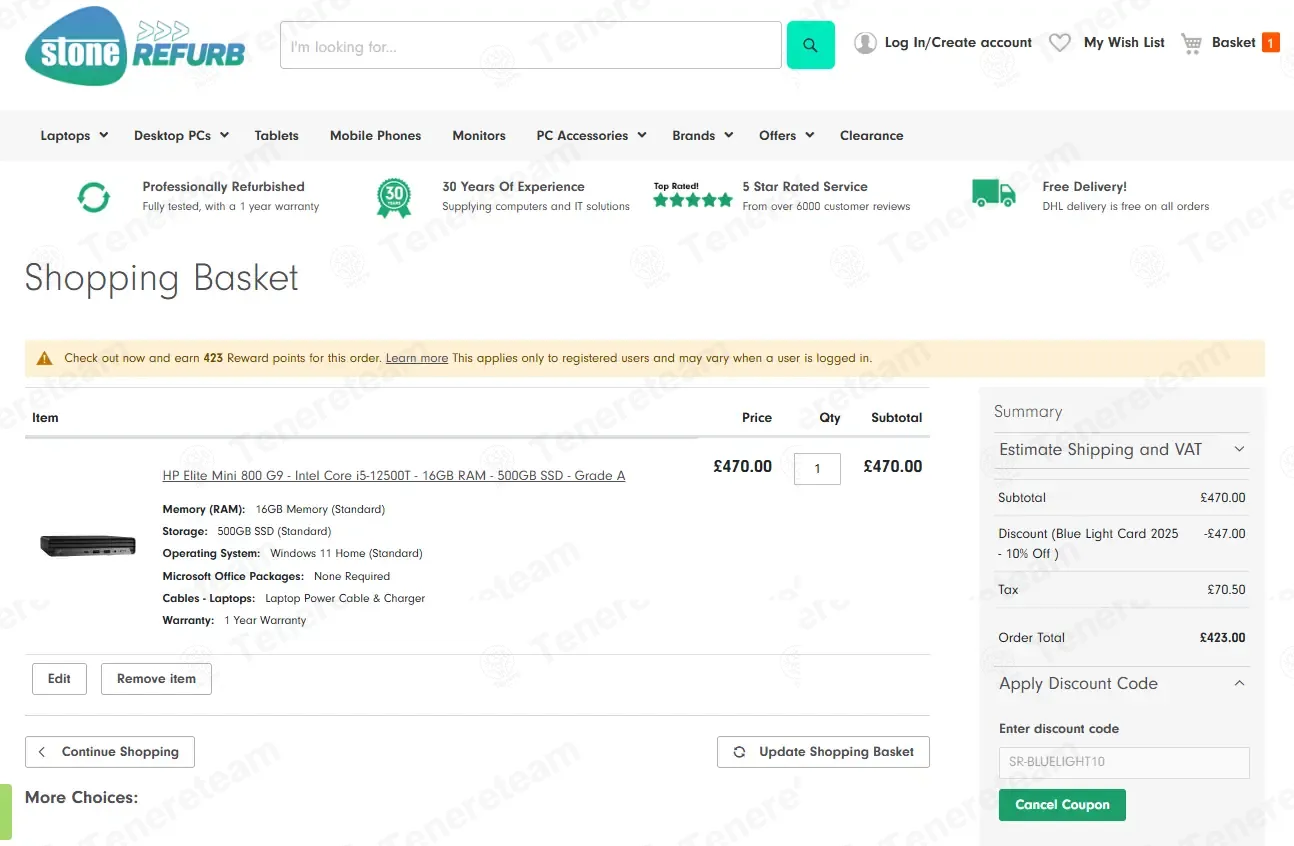
Task: Click the Stone Refurb logo
Action: tap(135, 46)
